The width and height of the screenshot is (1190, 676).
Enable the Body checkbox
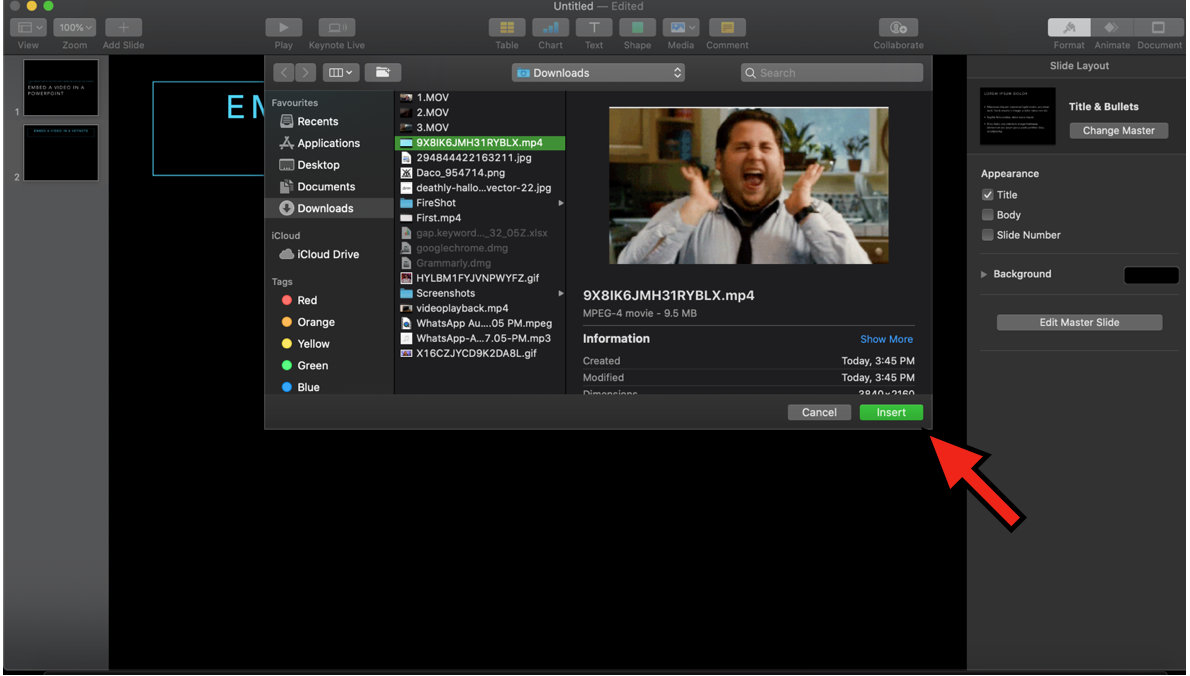pyautogui.click(x=988, y=215)
